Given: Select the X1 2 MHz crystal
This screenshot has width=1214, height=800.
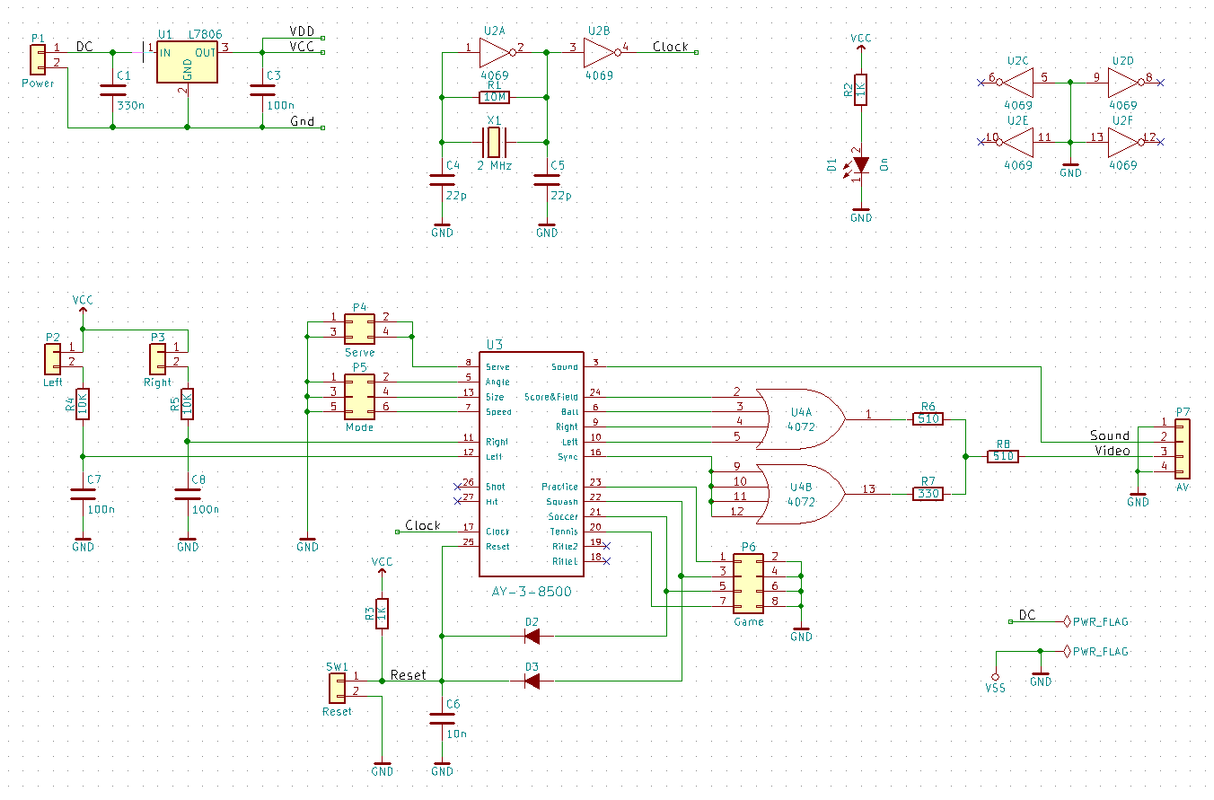Looking at the screenshot, I should [494, 141].
